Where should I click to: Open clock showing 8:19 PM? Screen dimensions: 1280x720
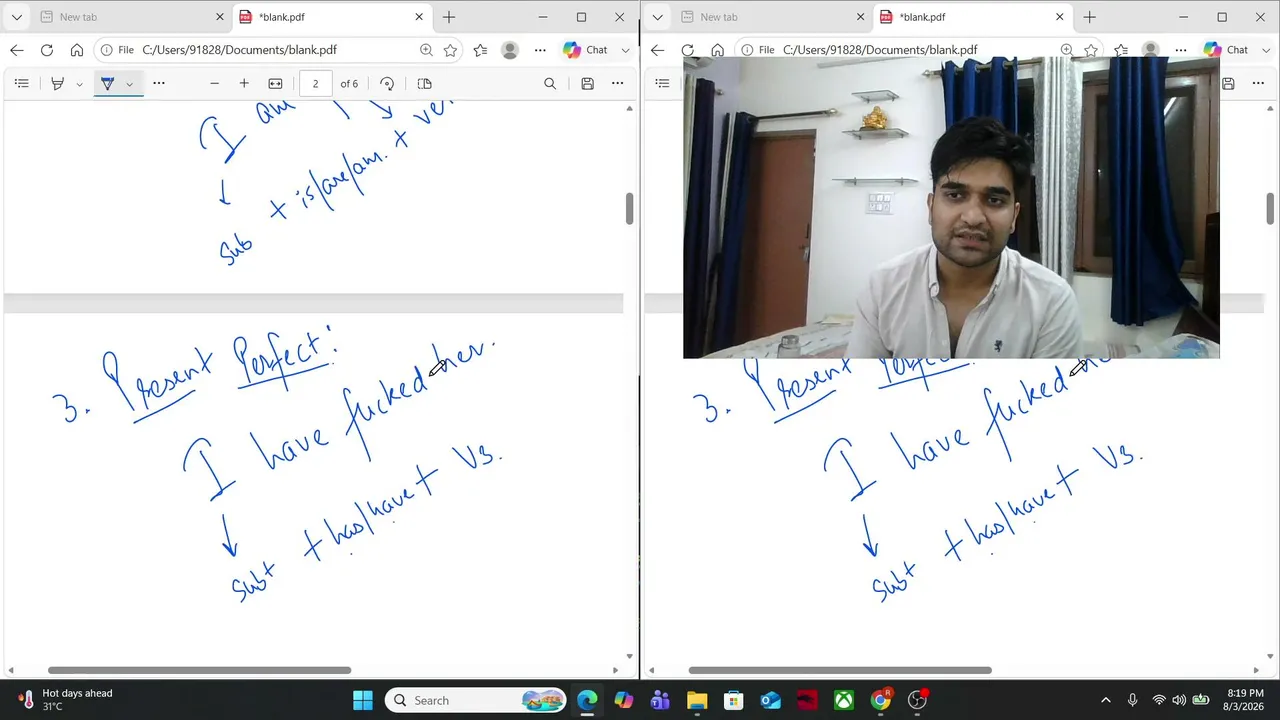(1245, 700)
